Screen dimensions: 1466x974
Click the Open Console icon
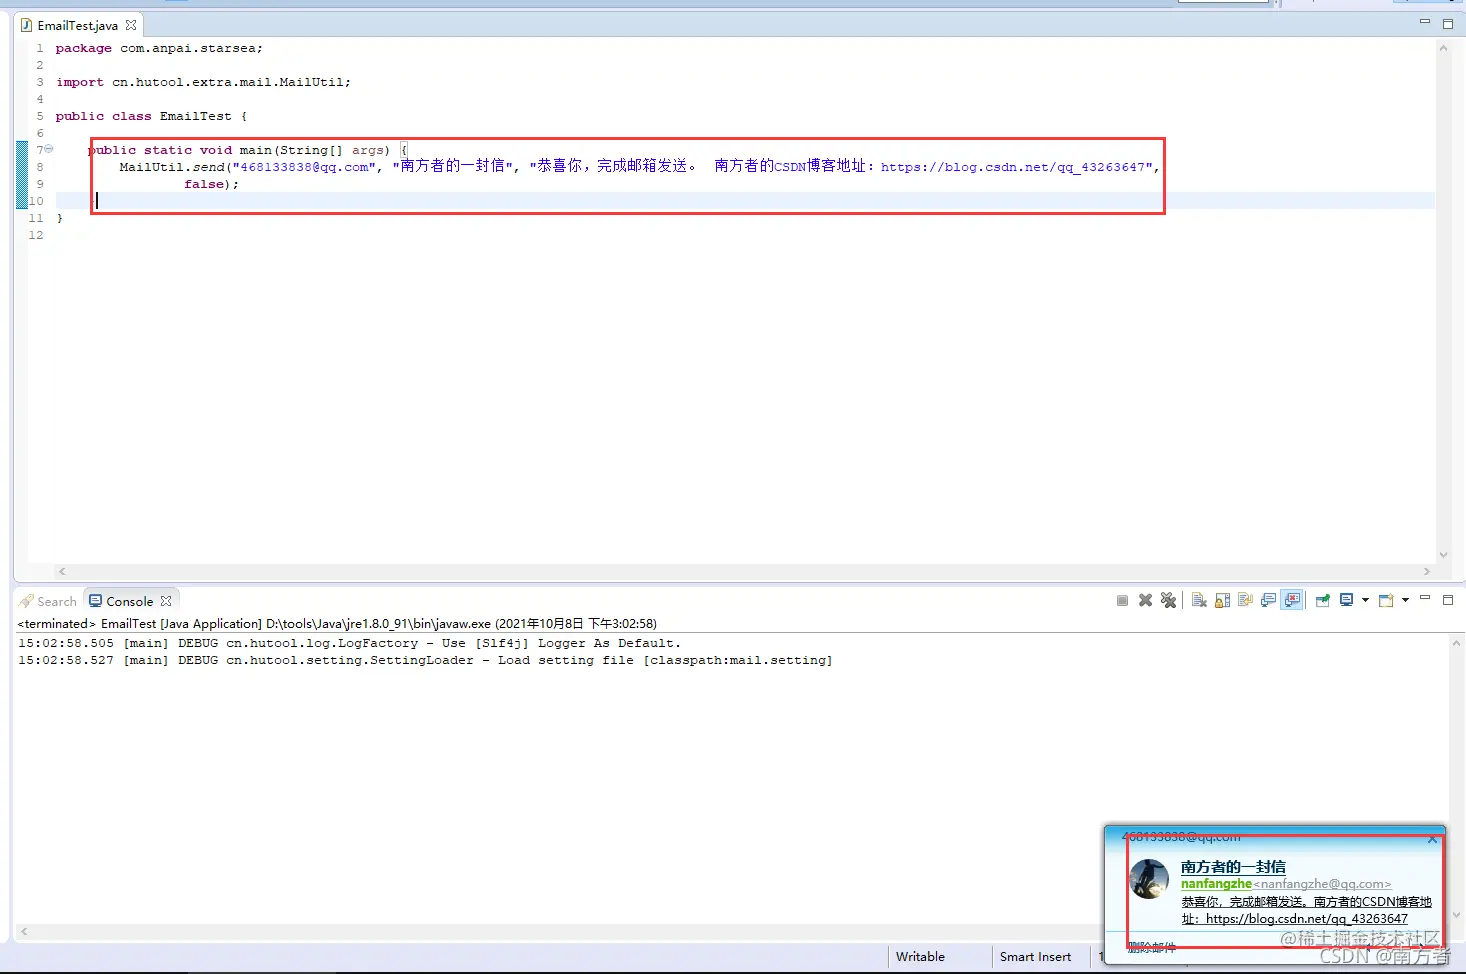[x=1386, y=600]
